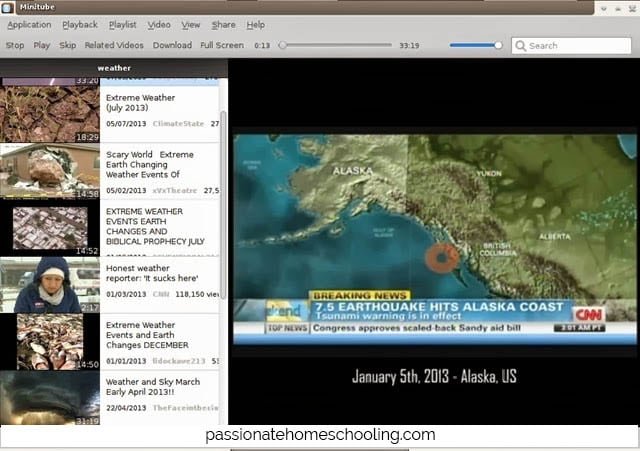Select 'Scary World Extreme Earth Changing' video title
Image resolution: width=640 pixels, height=451 pixels.
click(150, 164)
